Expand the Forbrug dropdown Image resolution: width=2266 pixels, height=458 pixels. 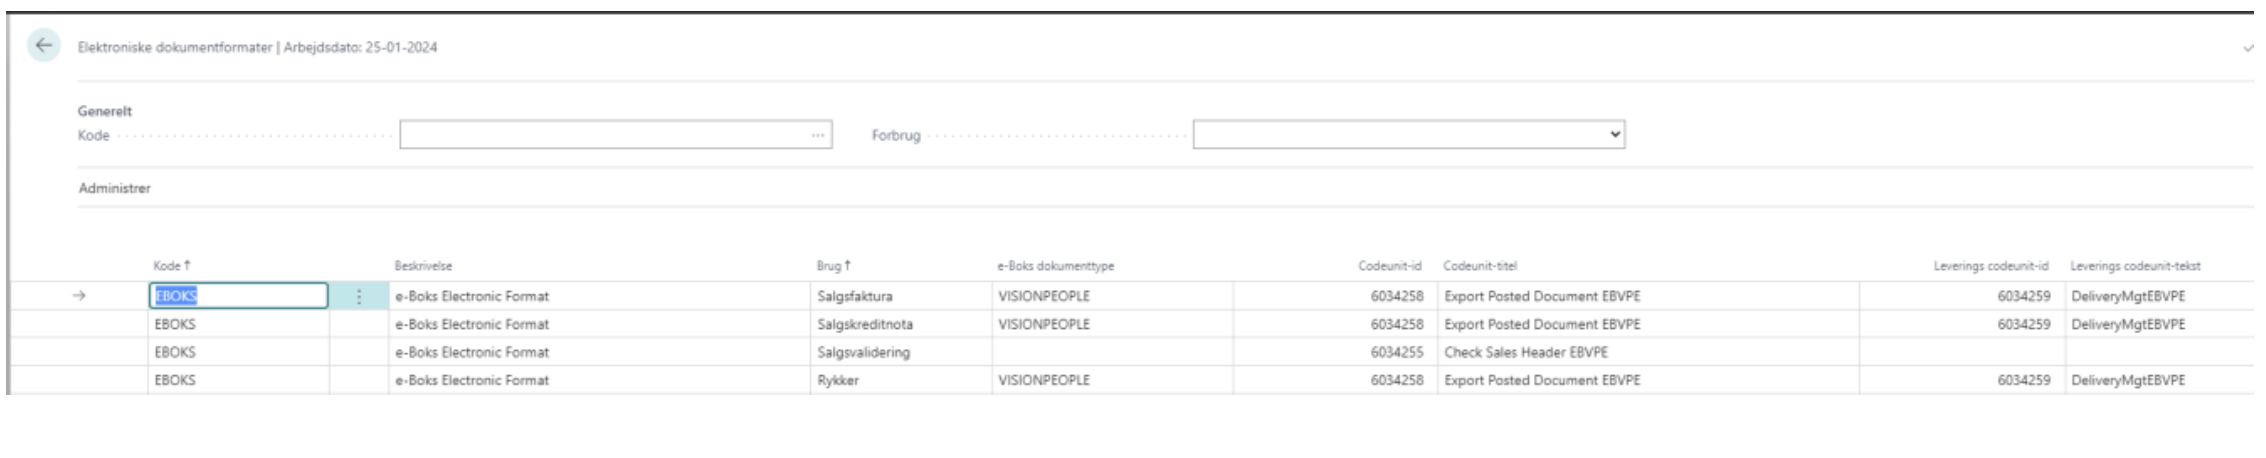pyautogui.click(x=1409, y=135)
